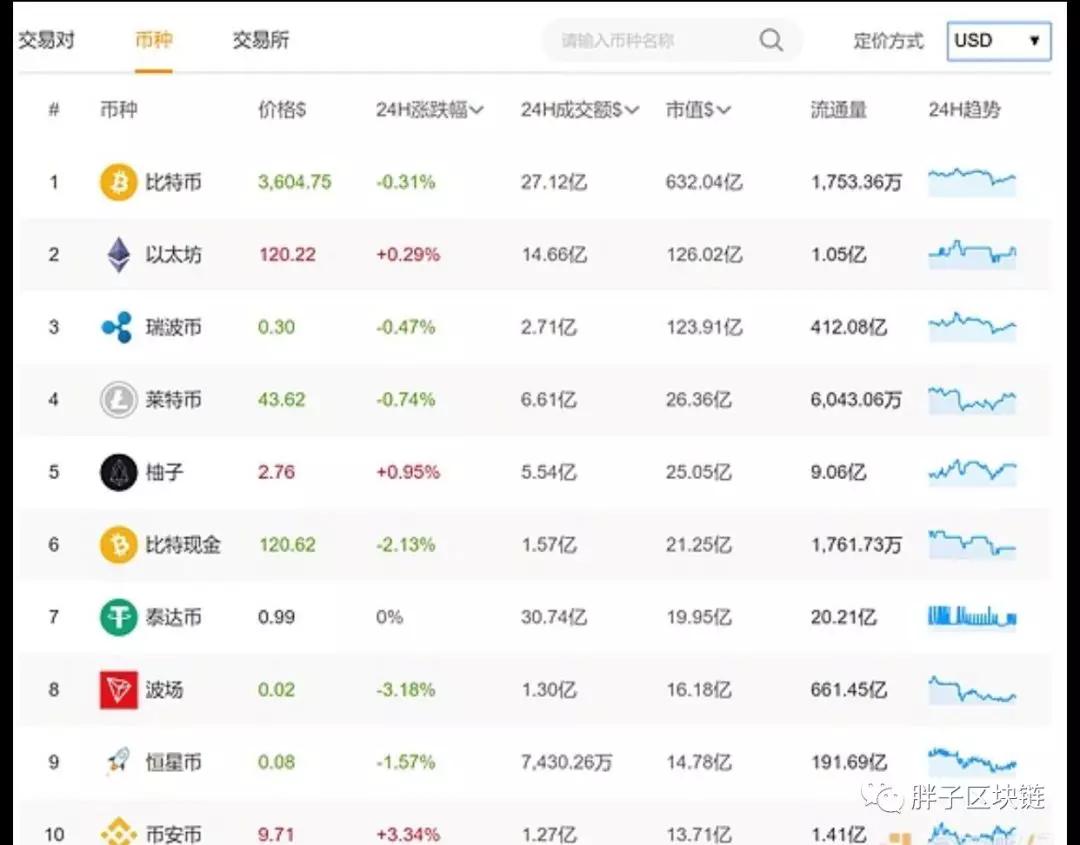
Task: Open the 币安币 coin name link
Action: pyautogui.click(x=173, y=834)
